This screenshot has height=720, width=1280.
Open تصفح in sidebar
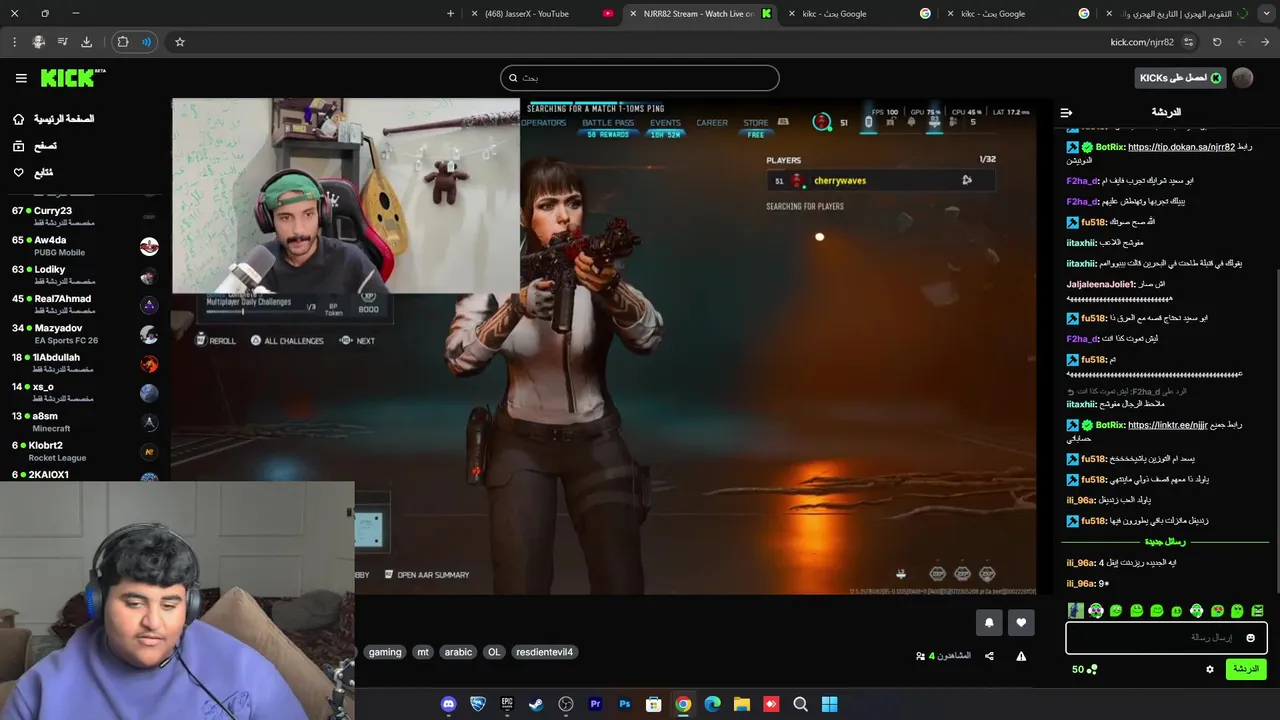(x=35, y=146)
